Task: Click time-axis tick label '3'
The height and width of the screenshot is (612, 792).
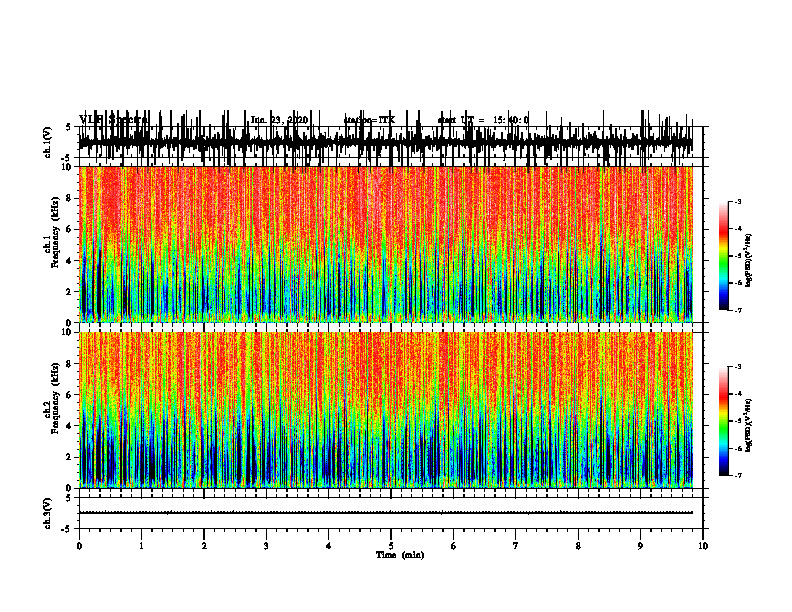Action: tap(266, 546)
